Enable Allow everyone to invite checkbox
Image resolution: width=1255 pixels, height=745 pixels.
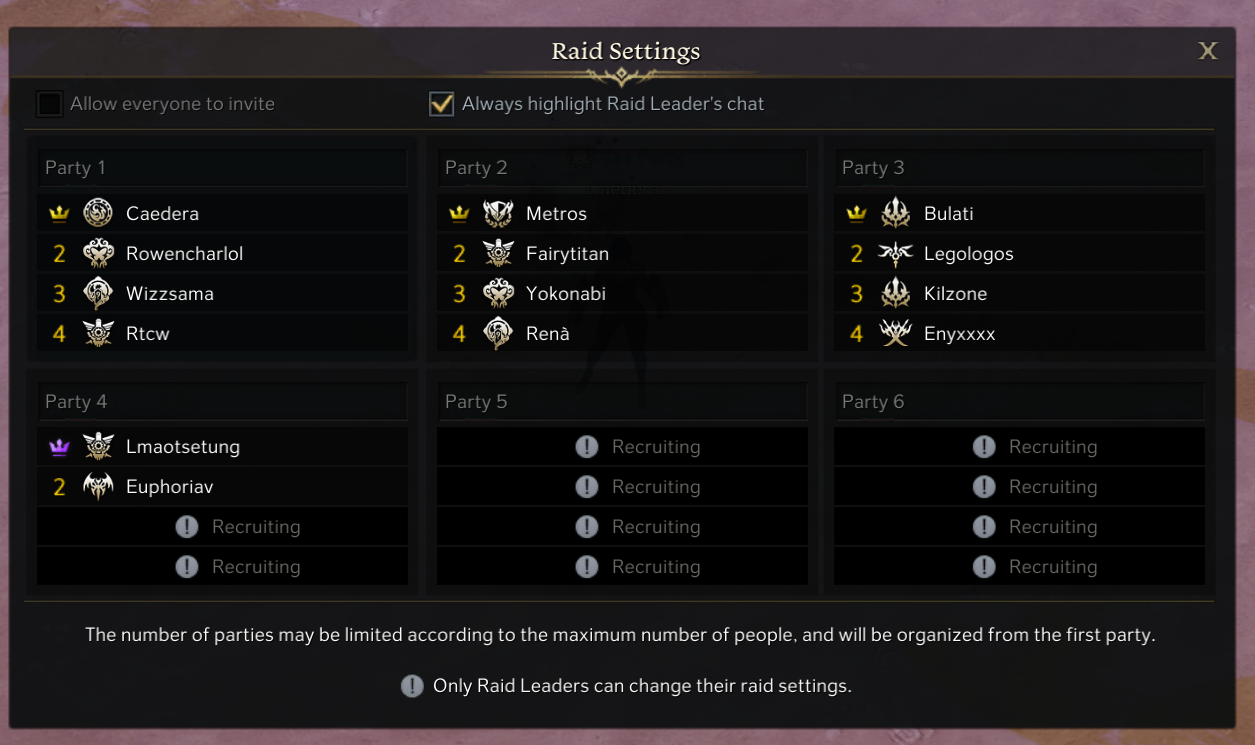tap(49, 104)
